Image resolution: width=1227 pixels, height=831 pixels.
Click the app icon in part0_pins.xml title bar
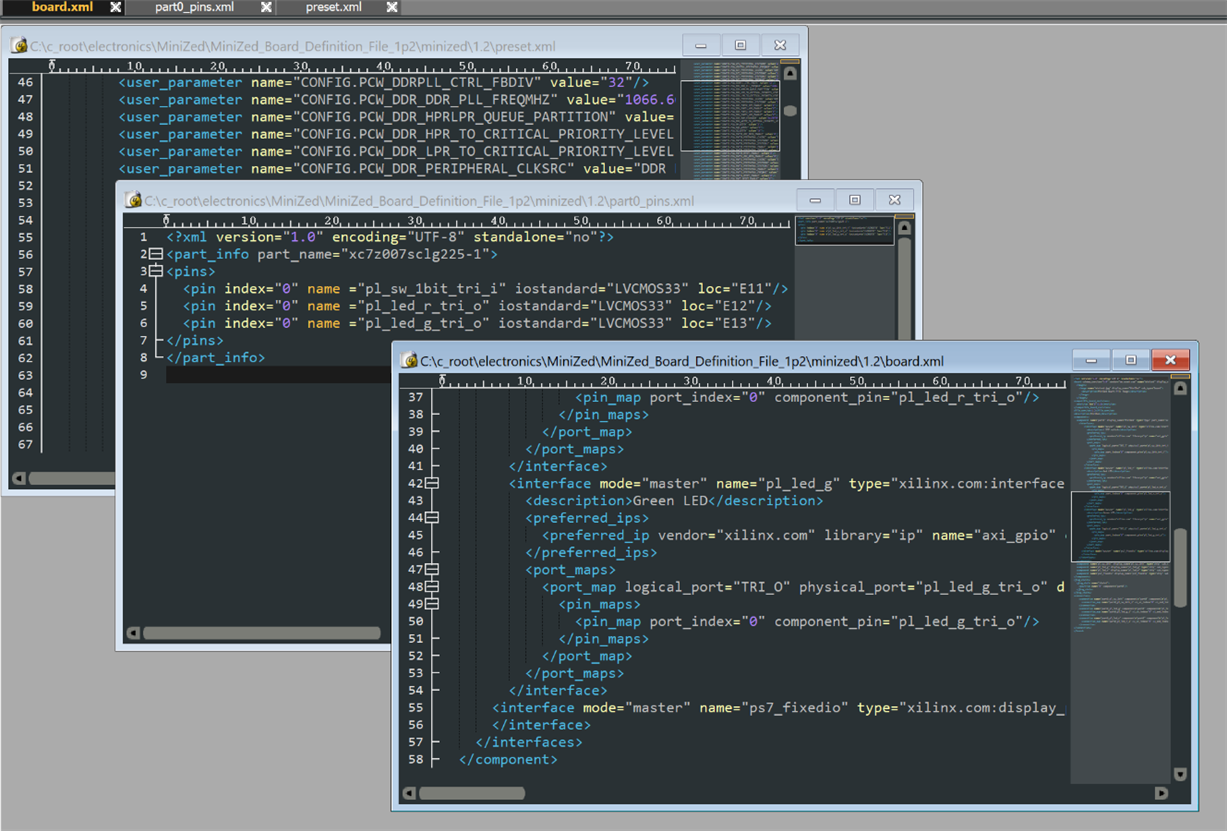pos(133,200)
